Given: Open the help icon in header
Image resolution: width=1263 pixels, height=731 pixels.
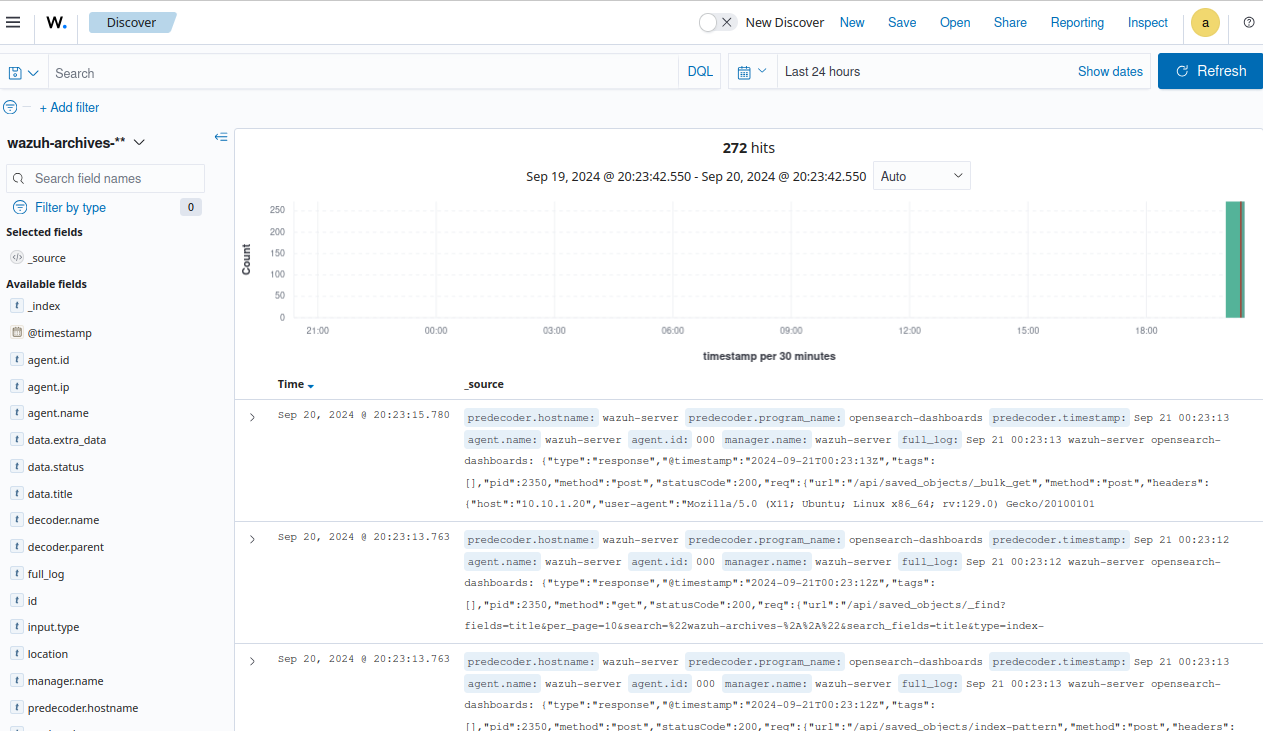Looking at the screenshot, I should tap(1248, 22).
